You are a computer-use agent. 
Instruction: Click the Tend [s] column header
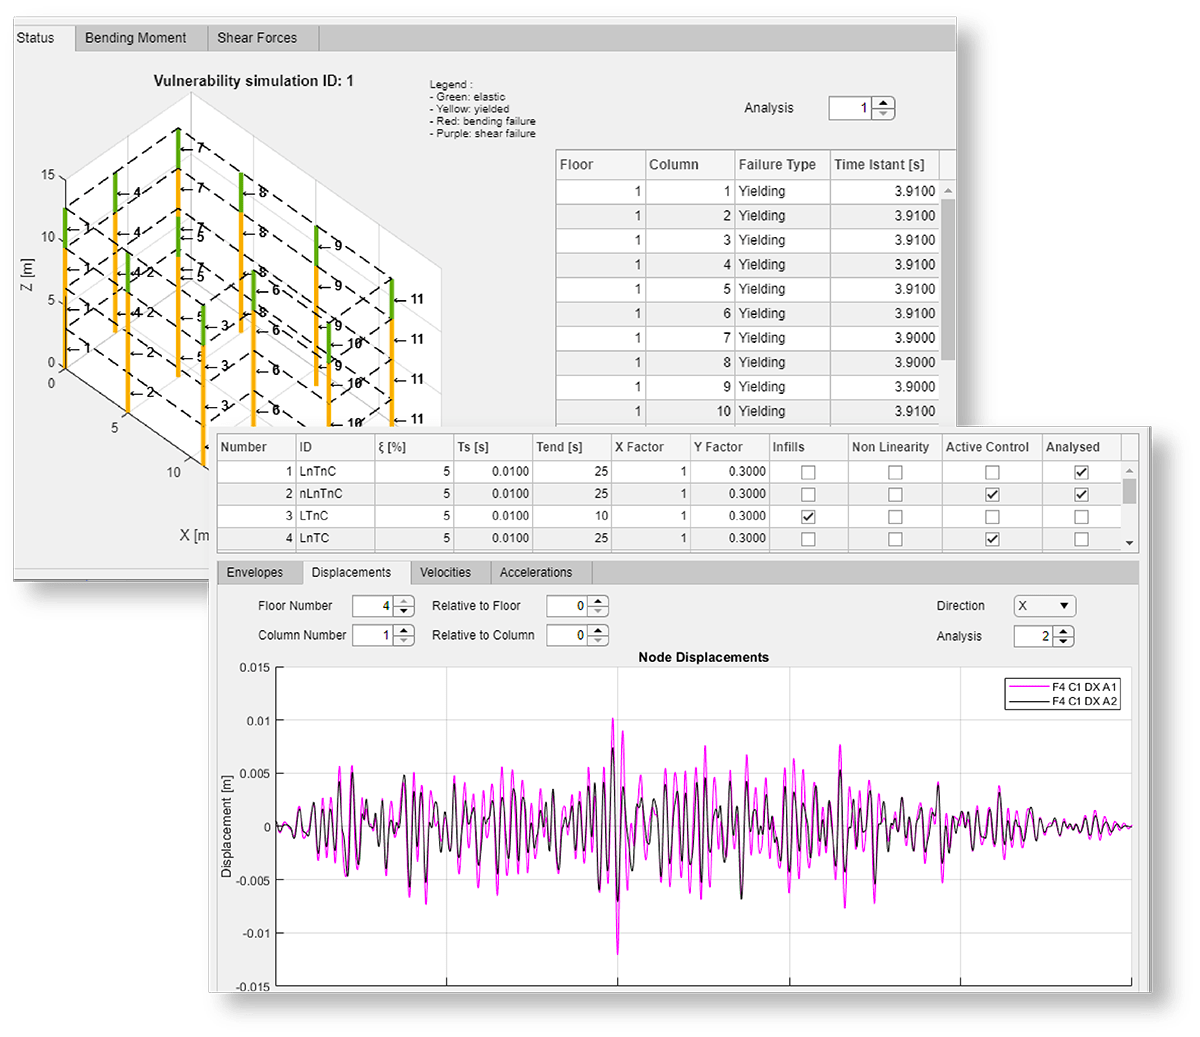coord(572,447)
